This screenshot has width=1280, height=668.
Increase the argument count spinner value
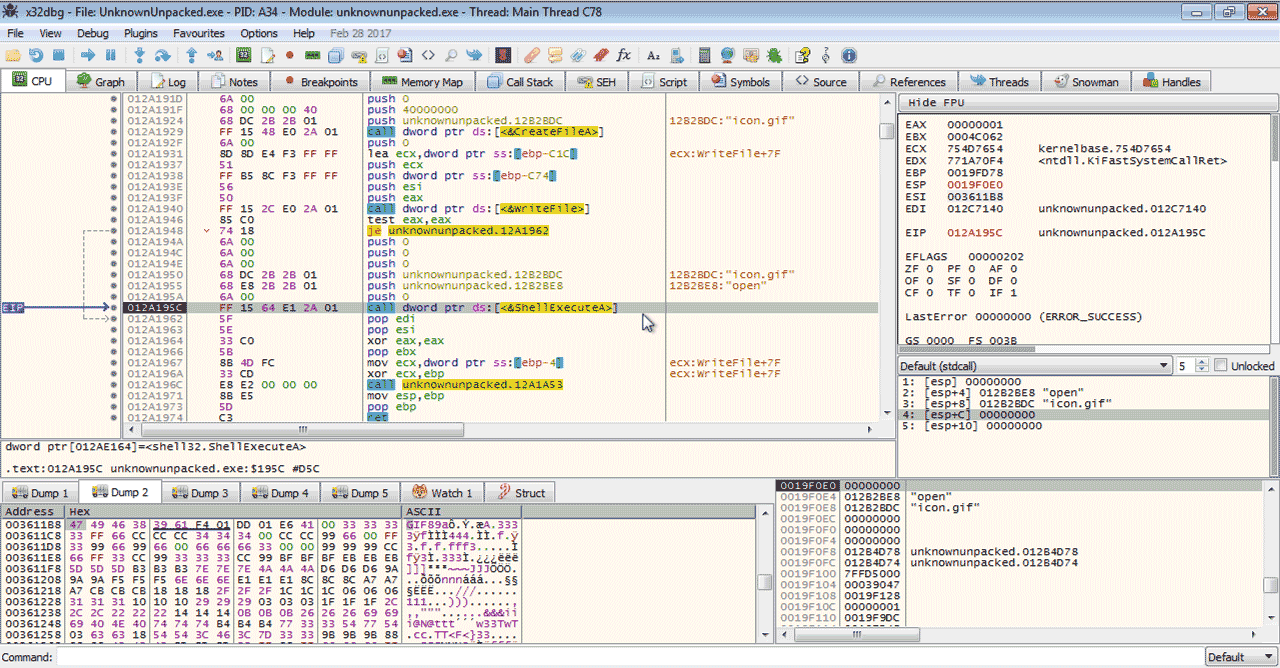1204,362
